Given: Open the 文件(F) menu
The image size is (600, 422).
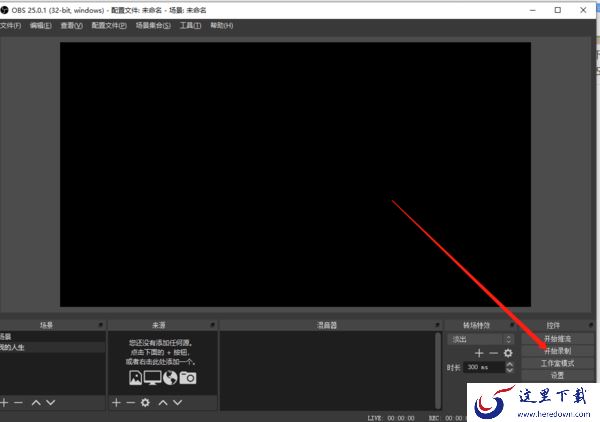Looking at the screenshot, I should tap(10, 26).
